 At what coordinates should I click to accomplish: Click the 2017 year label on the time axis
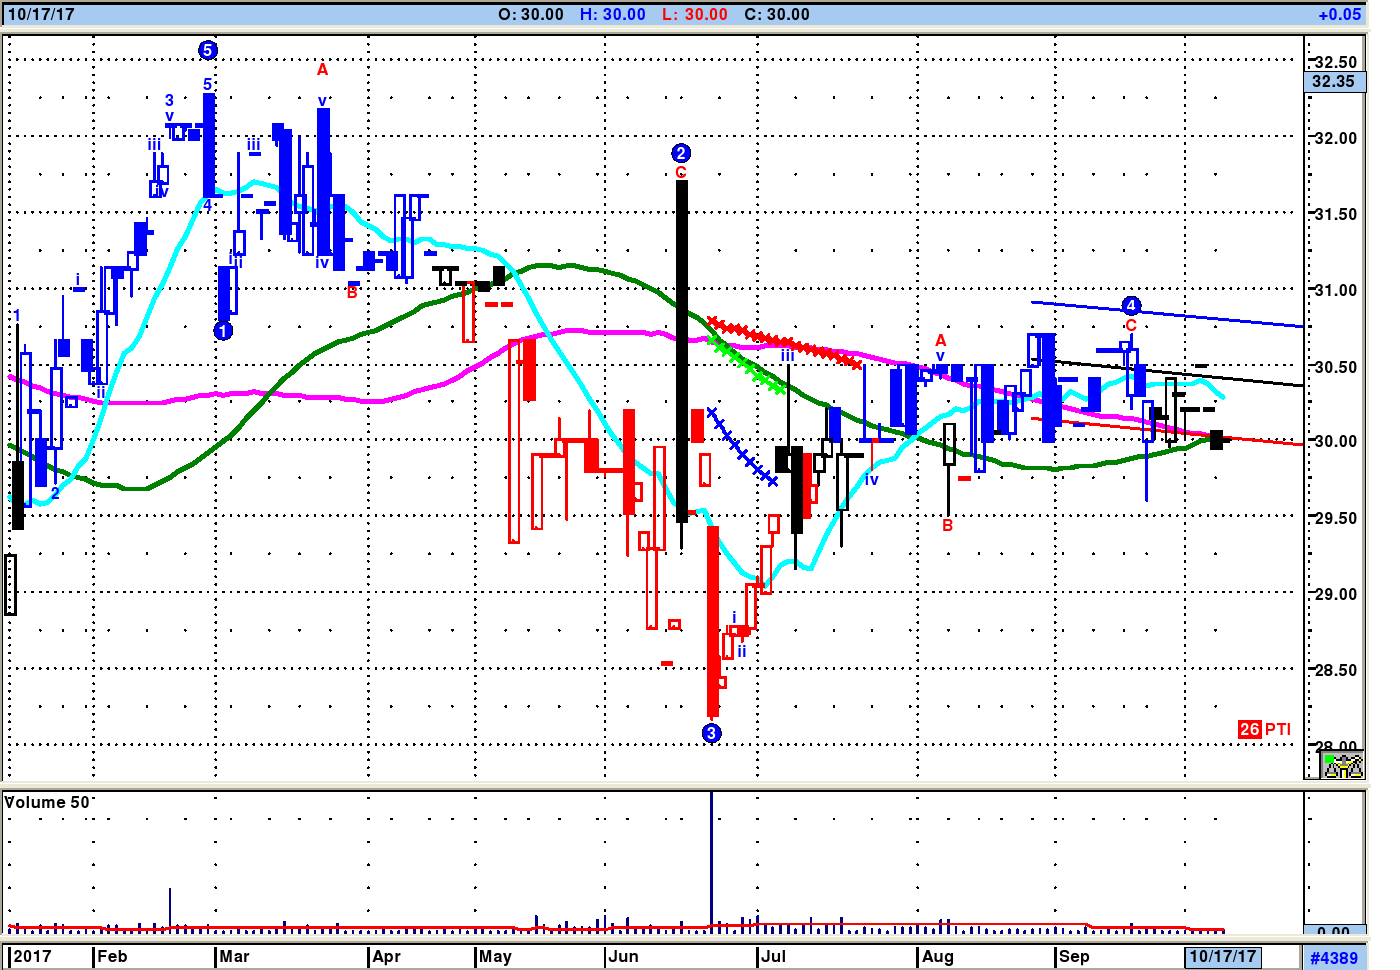tap(32, 956)
